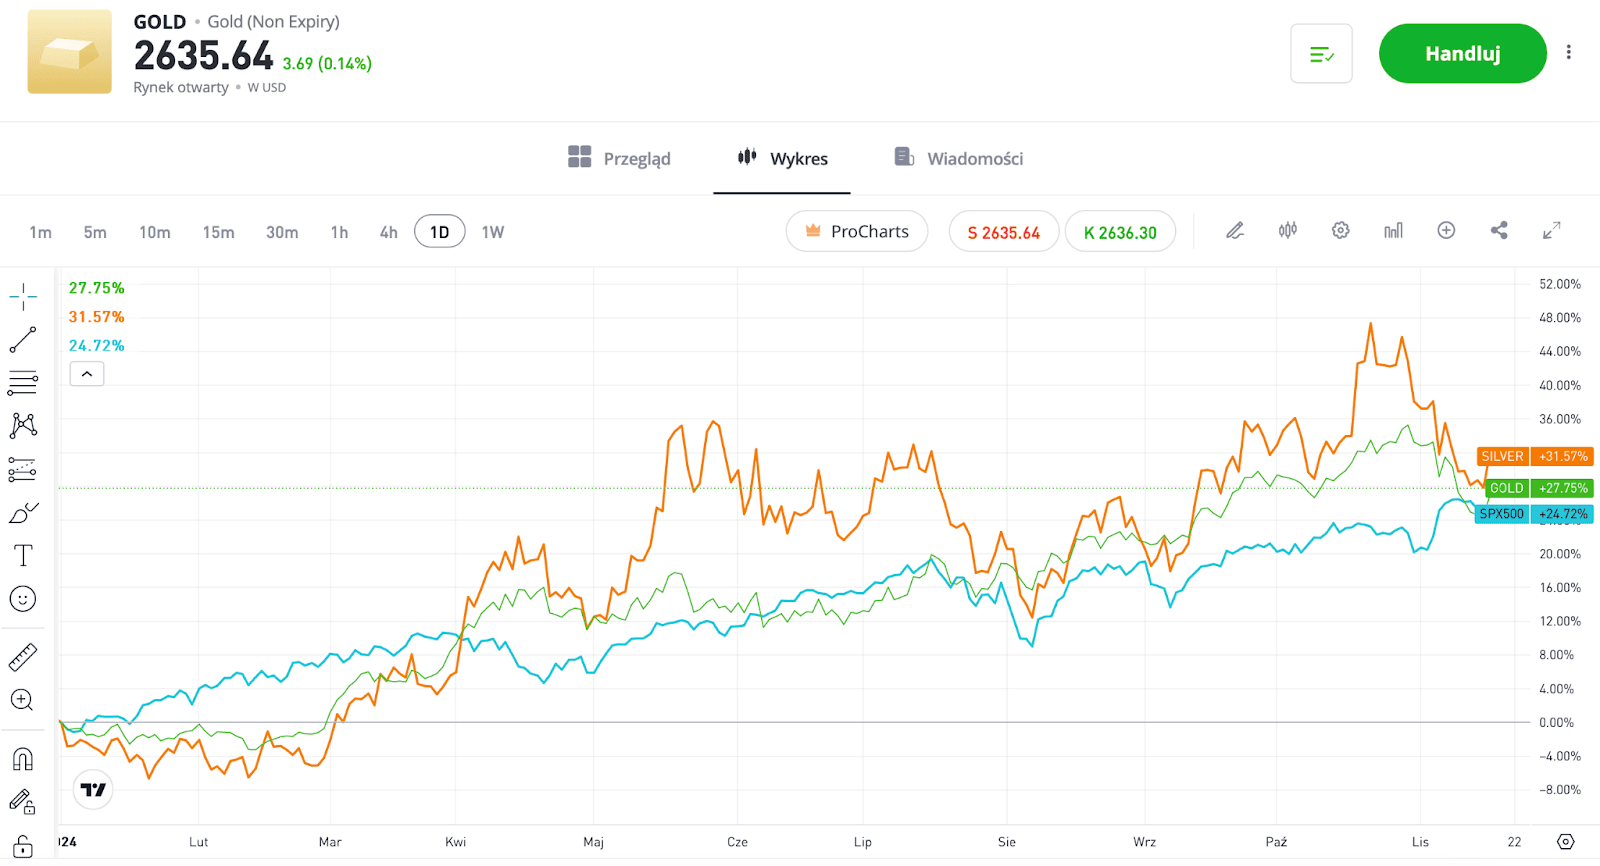Toggle stay in drawing mode
The height and width of the screenshot is (866, 1600).
tap(23, 802)
